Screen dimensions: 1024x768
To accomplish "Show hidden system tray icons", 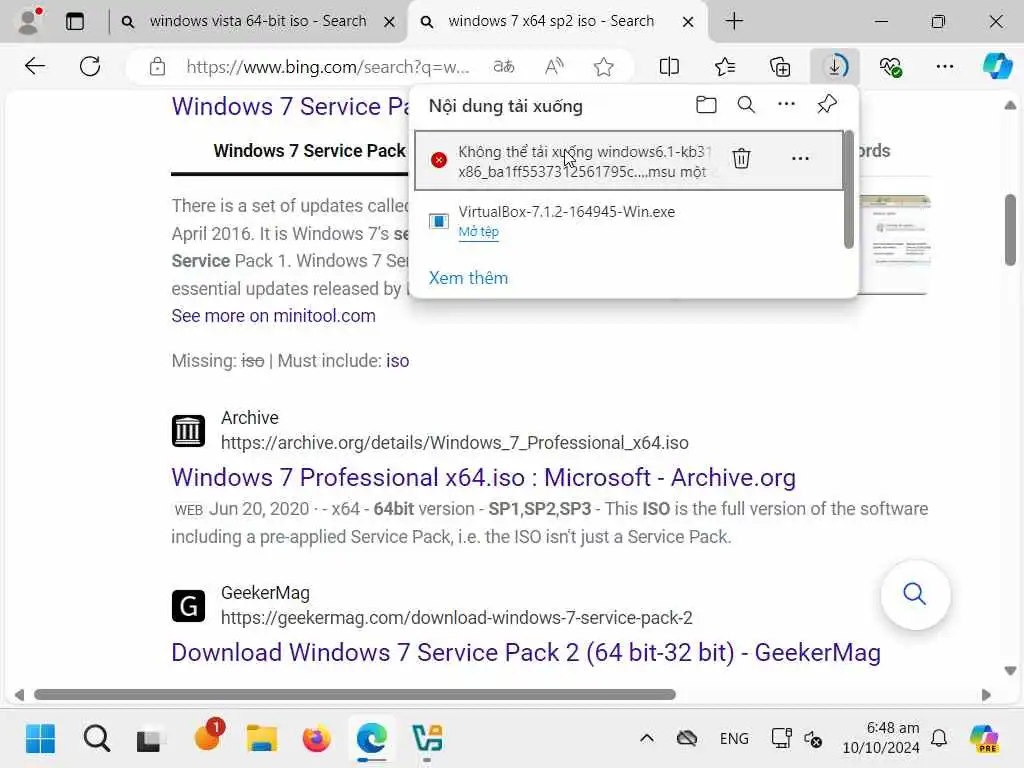I will [x=647, y=739].
